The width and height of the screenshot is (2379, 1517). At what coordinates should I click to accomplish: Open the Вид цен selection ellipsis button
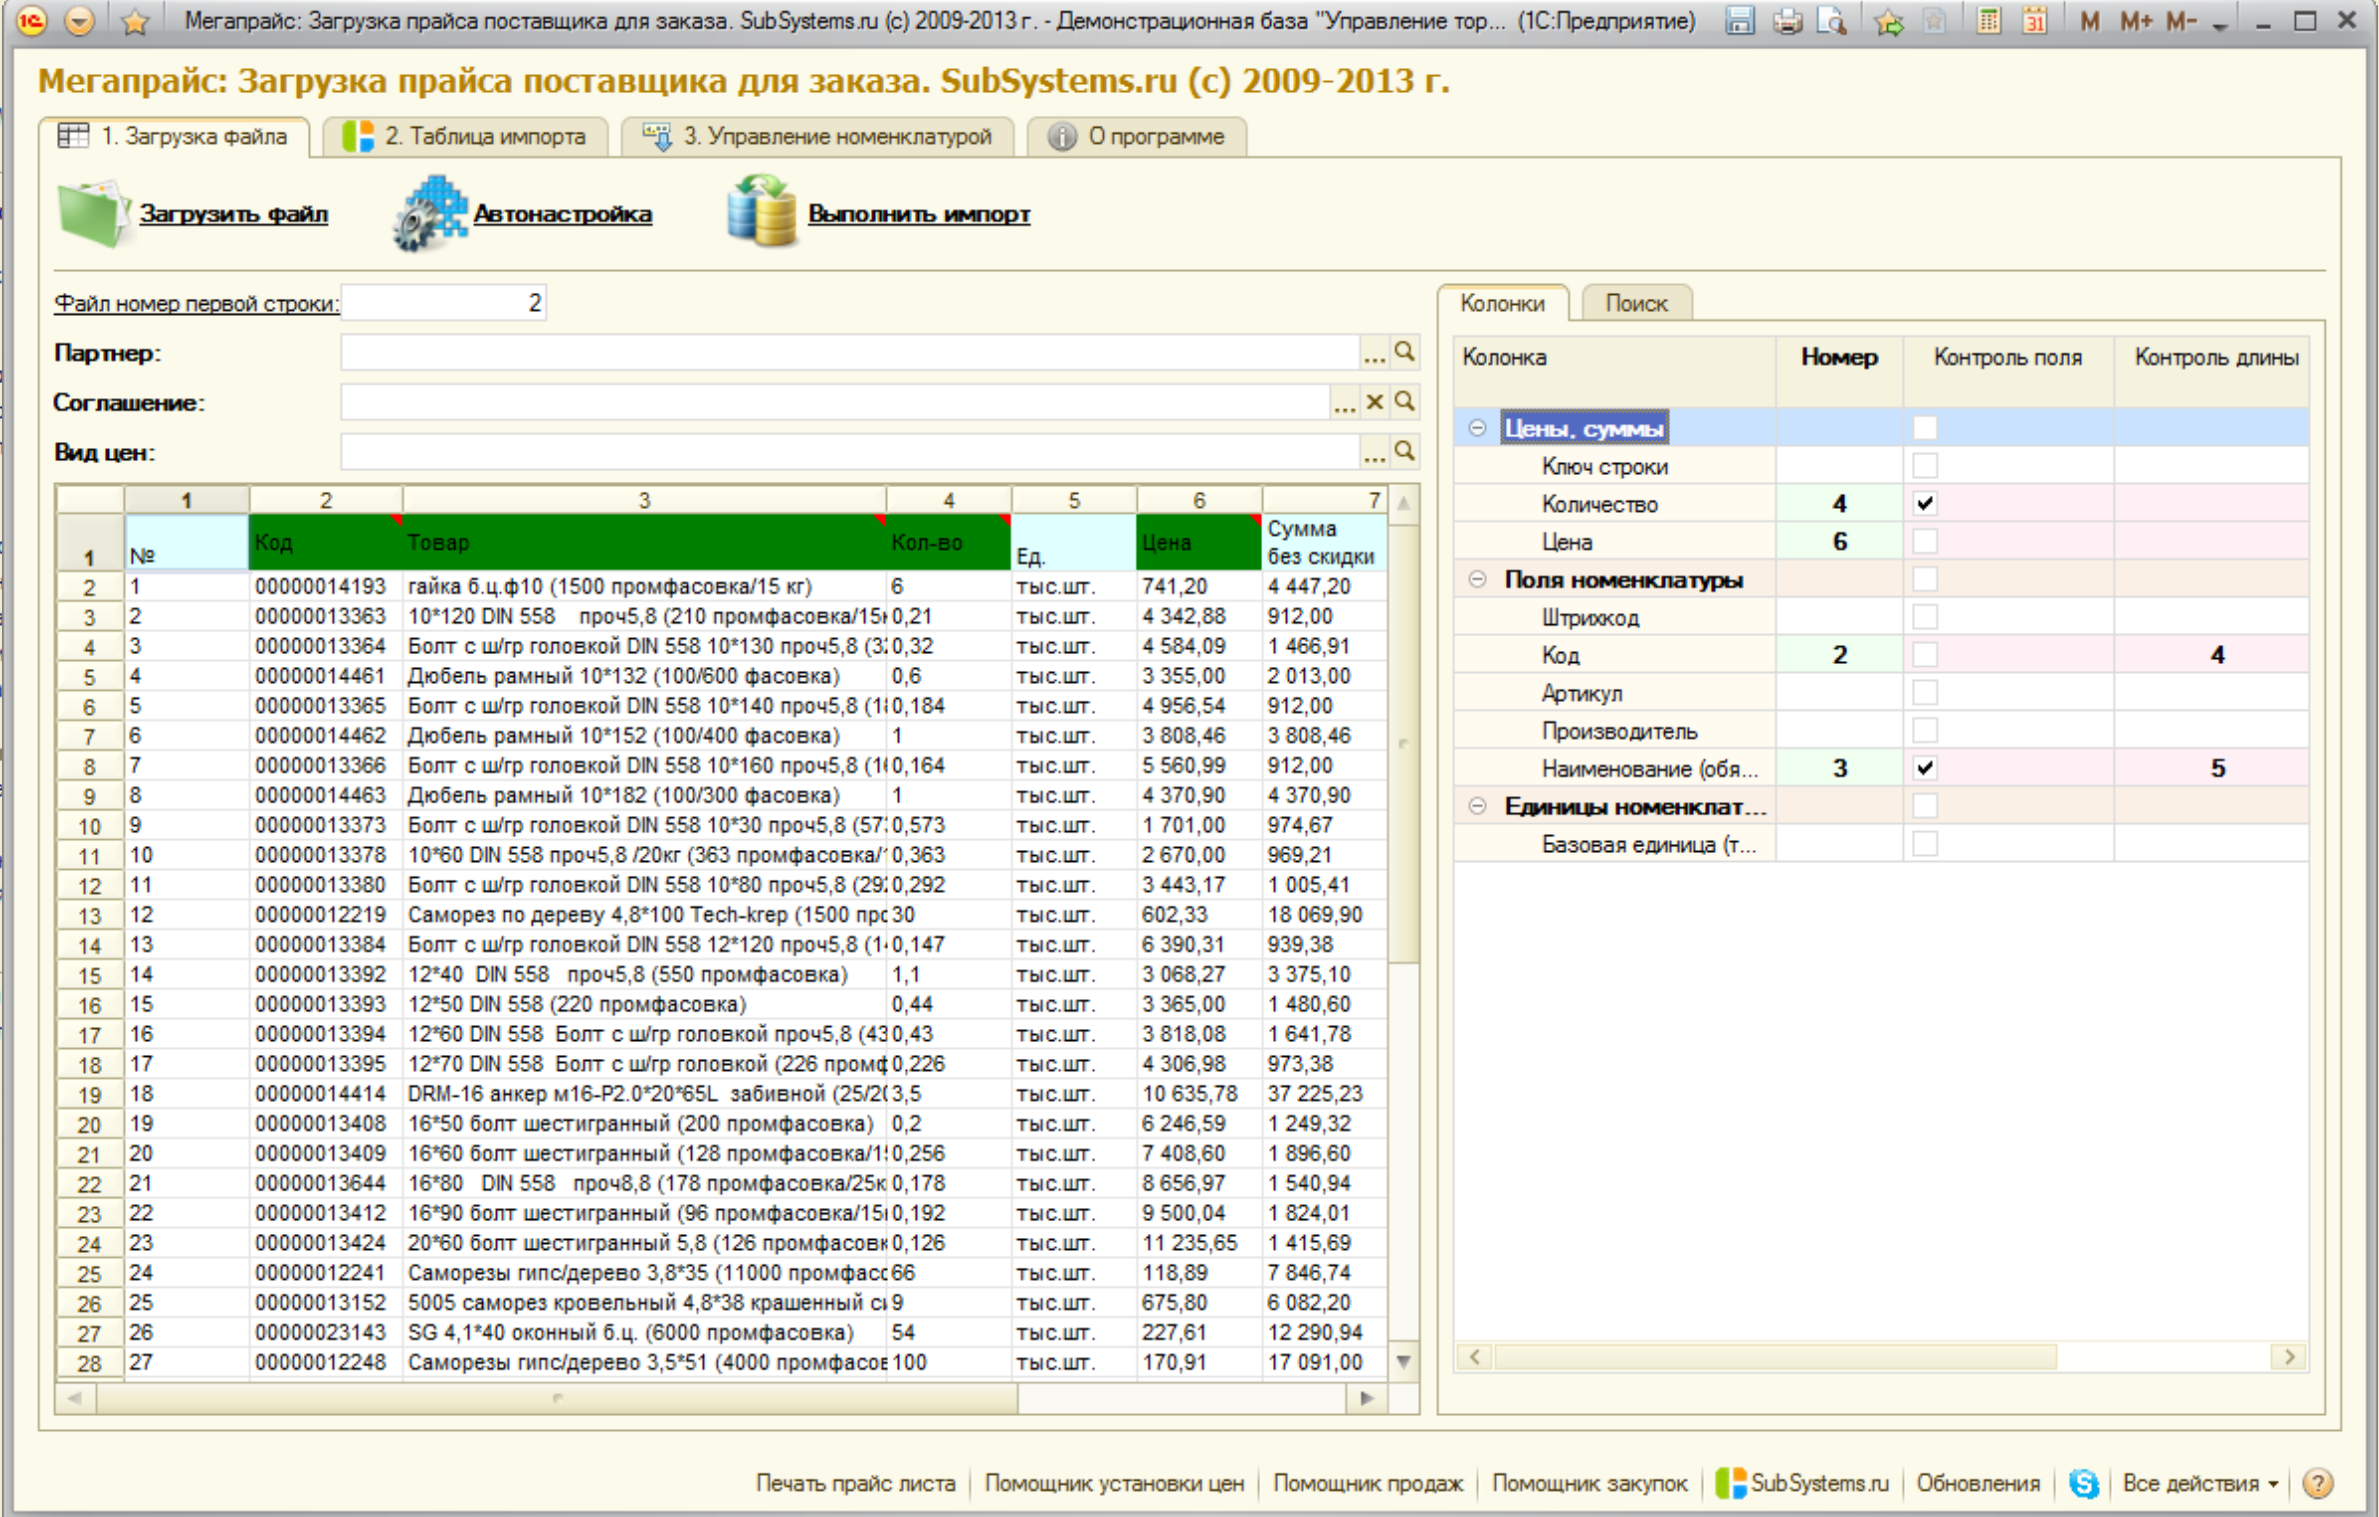tap(1374, 453)
